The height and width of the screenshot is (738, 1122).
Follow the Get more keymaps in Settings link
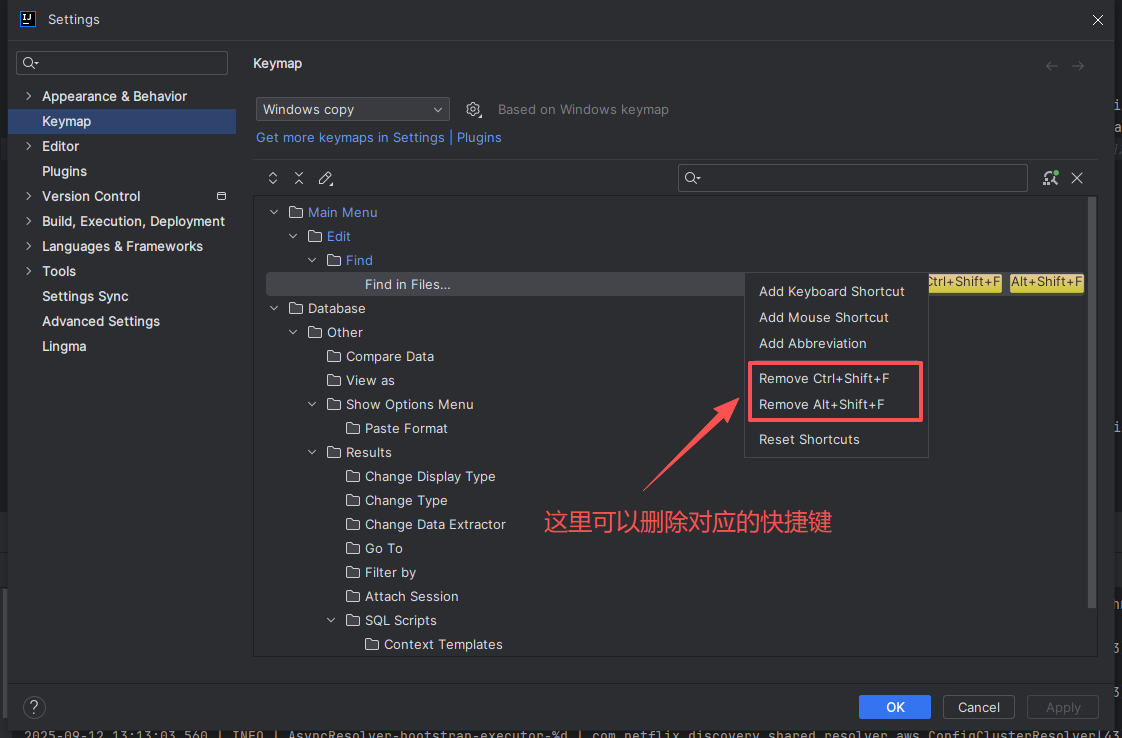350,137
